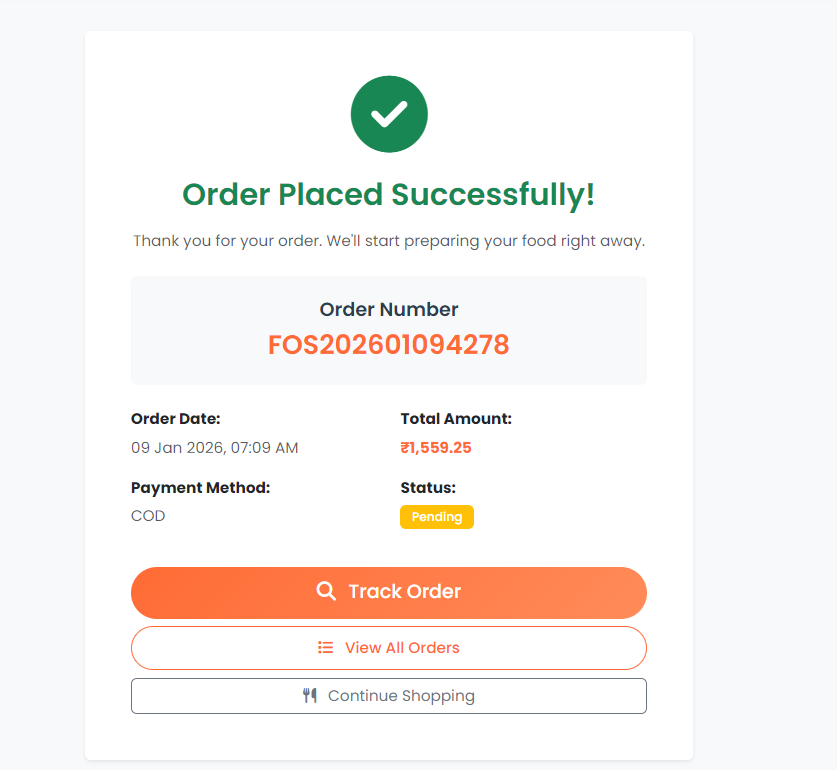This screenshot has width=837, height=770.
Task: Open View All Orders
Action: [388, 647]
